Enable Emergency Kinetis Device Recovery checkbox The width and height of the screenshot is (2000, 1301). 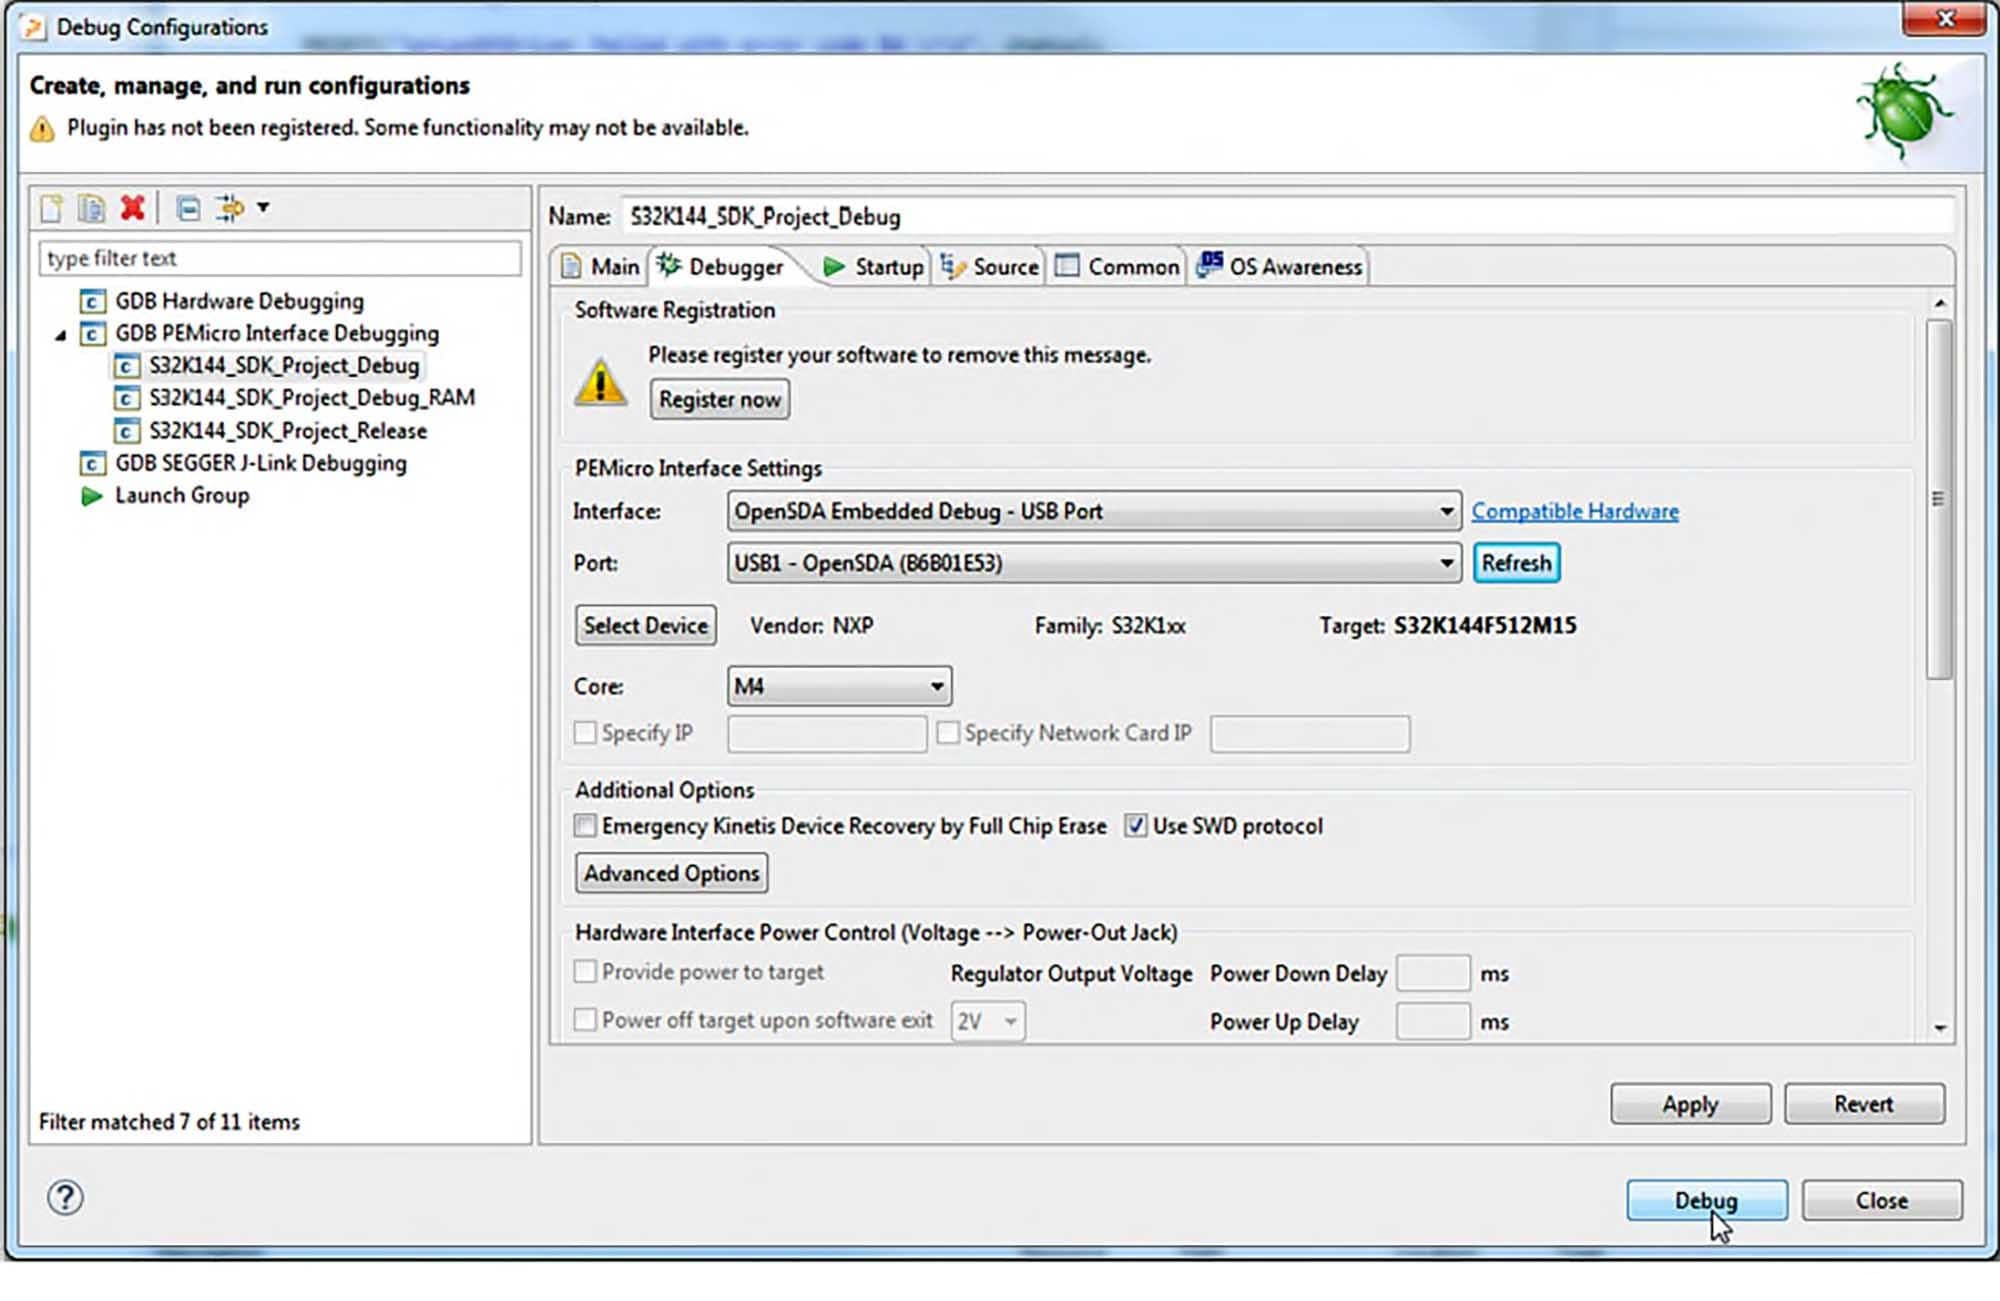[585, 826]
